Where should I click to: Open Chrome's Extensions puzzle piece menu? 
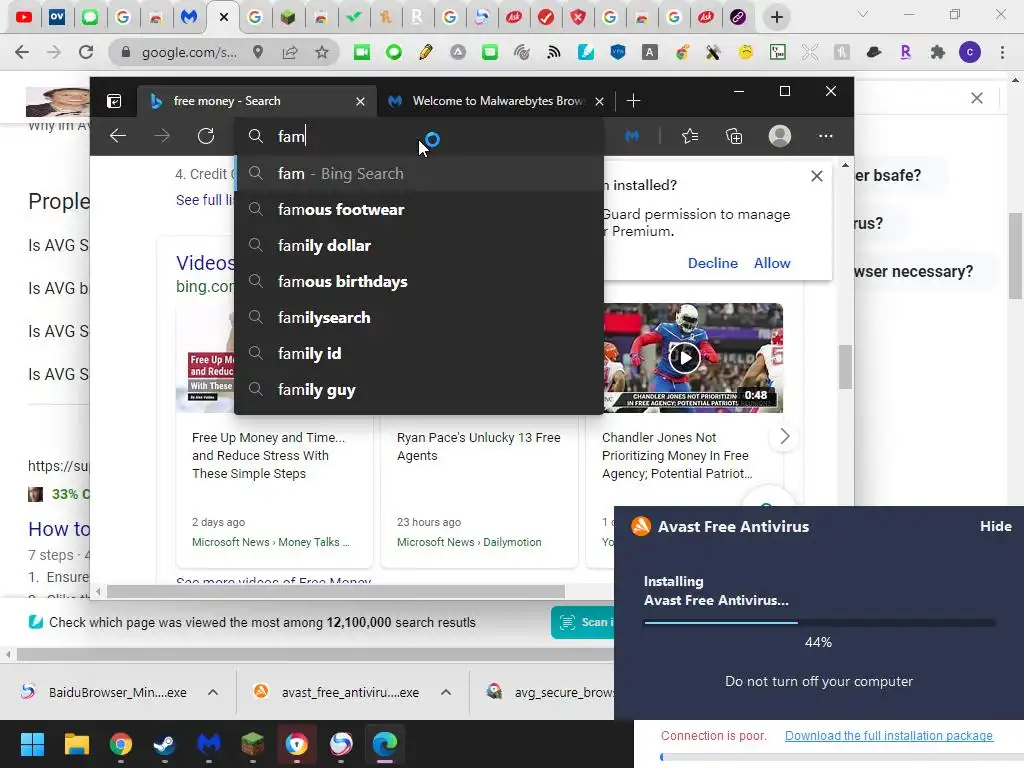938,52
